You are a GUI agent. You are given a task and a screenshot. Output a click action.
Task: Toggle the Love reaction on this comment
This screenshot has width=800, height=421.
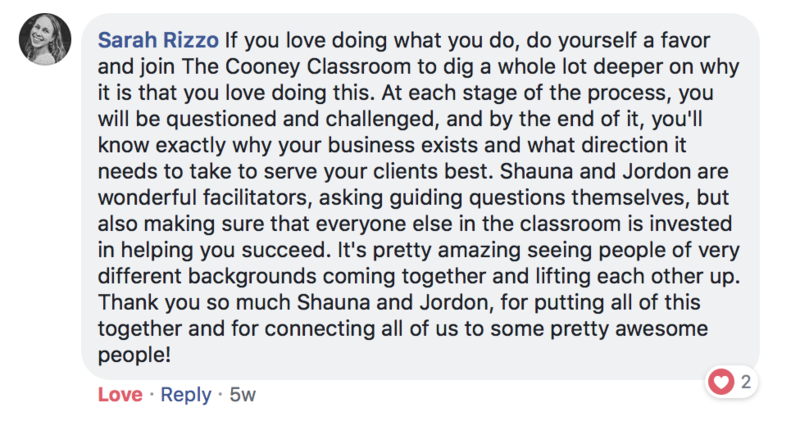pos(120,394)
